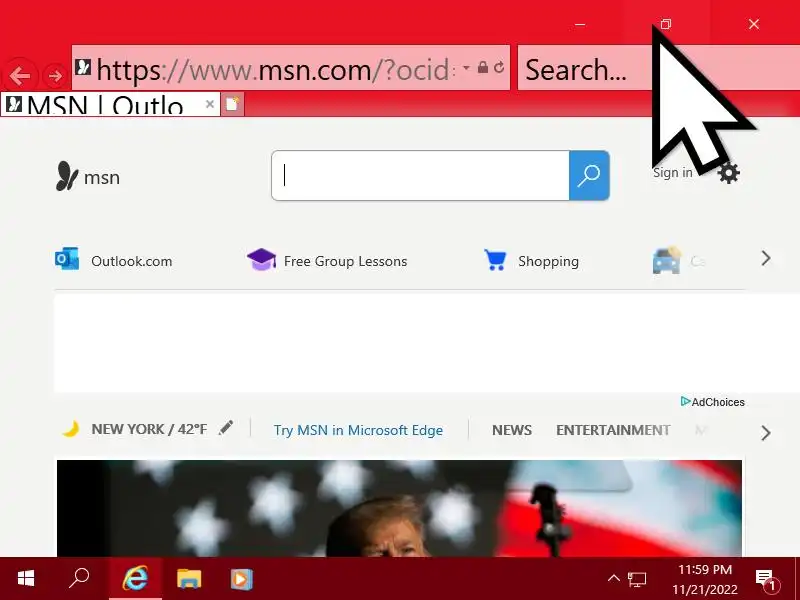800x600 pixels.
Task: Open the address bar autocomplete dropdown arrow
Action: coord(466,67)
